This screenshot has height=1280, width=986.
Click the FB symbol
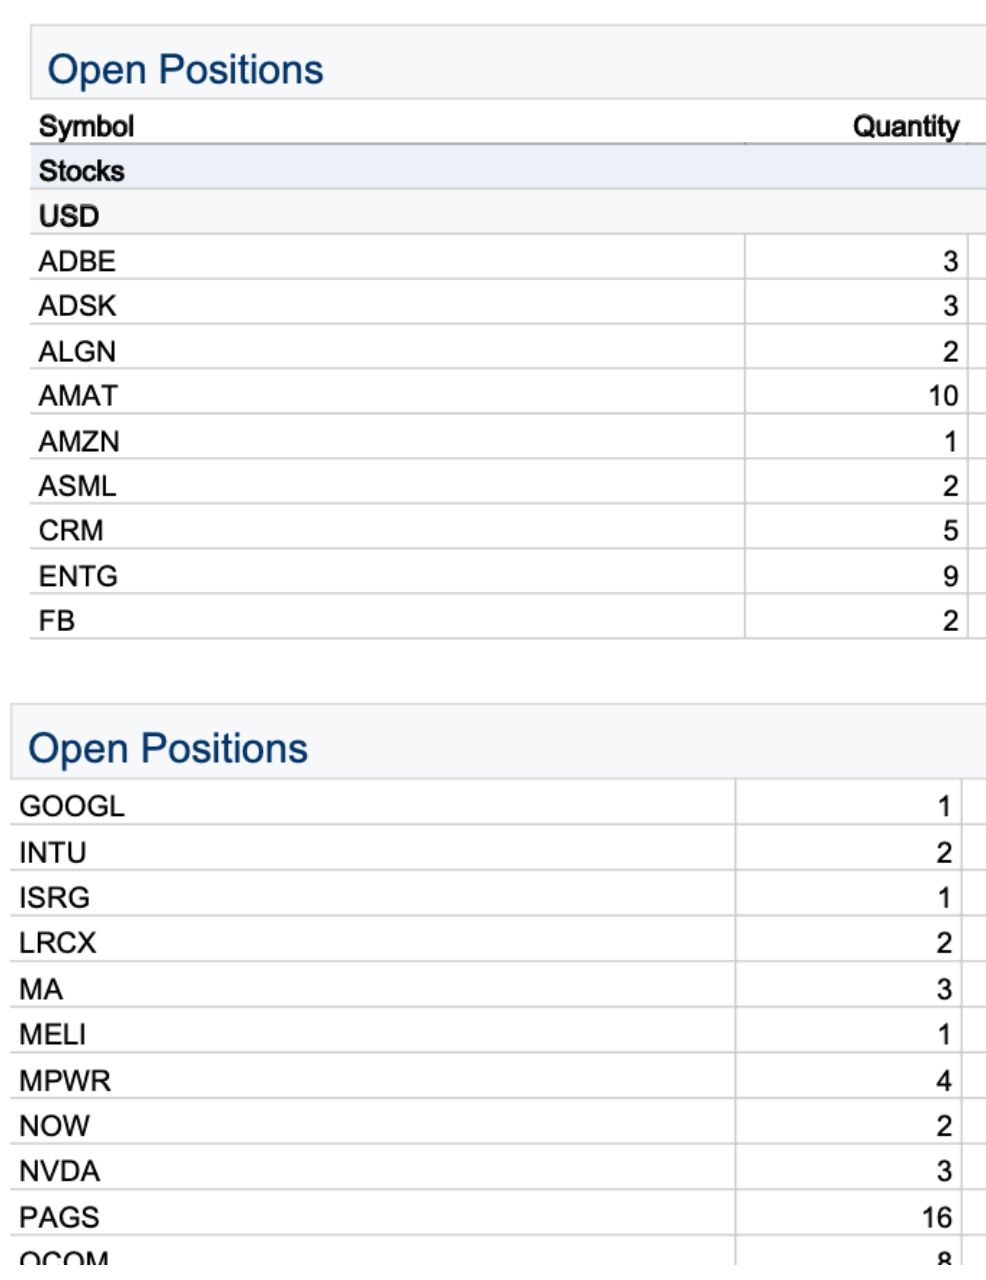(x=57, y=621)
